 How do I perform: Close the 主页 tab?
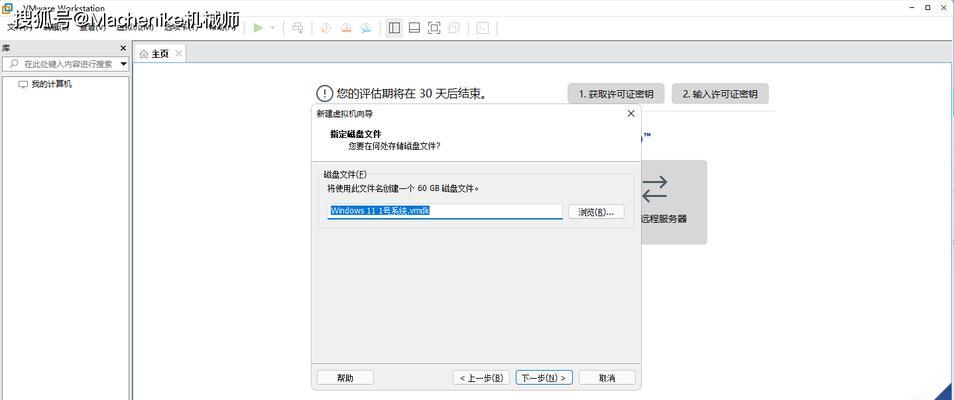178,54
